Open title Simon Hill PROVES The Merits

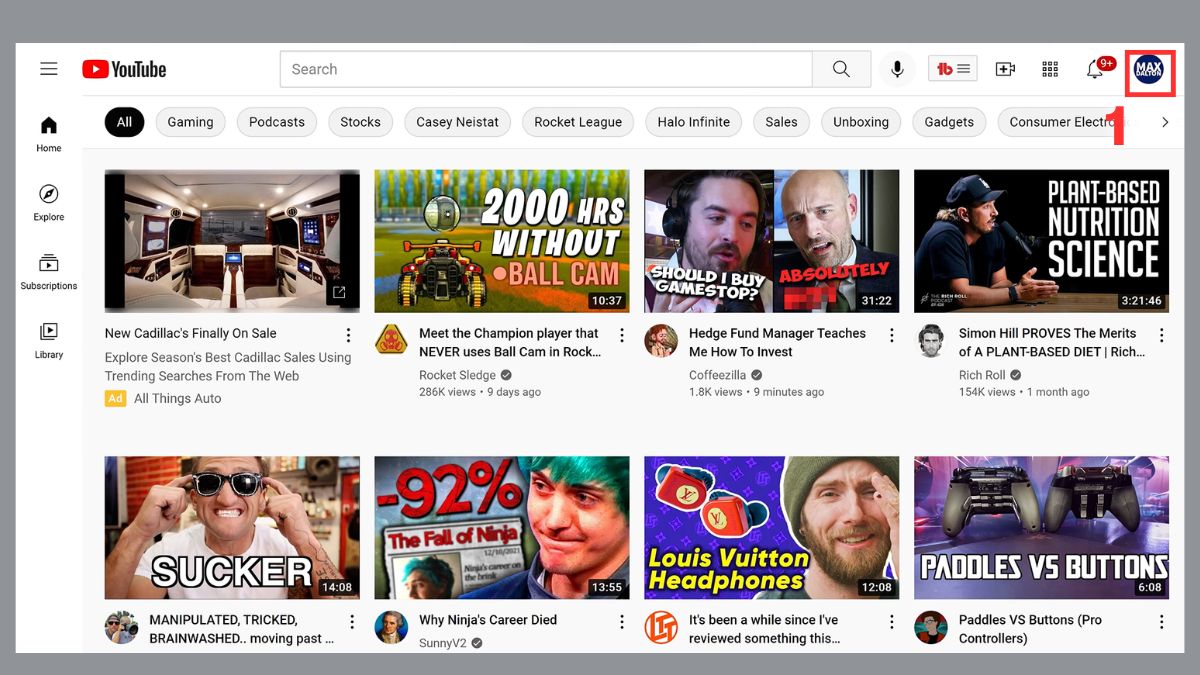1052,342
